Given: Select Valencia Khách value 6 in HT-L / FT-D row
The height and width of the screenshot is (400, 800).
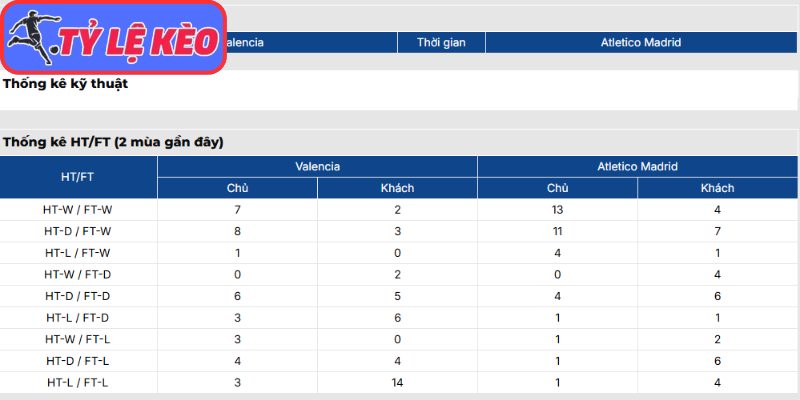Looking at the screenshot, I should [x=397, y=318].
